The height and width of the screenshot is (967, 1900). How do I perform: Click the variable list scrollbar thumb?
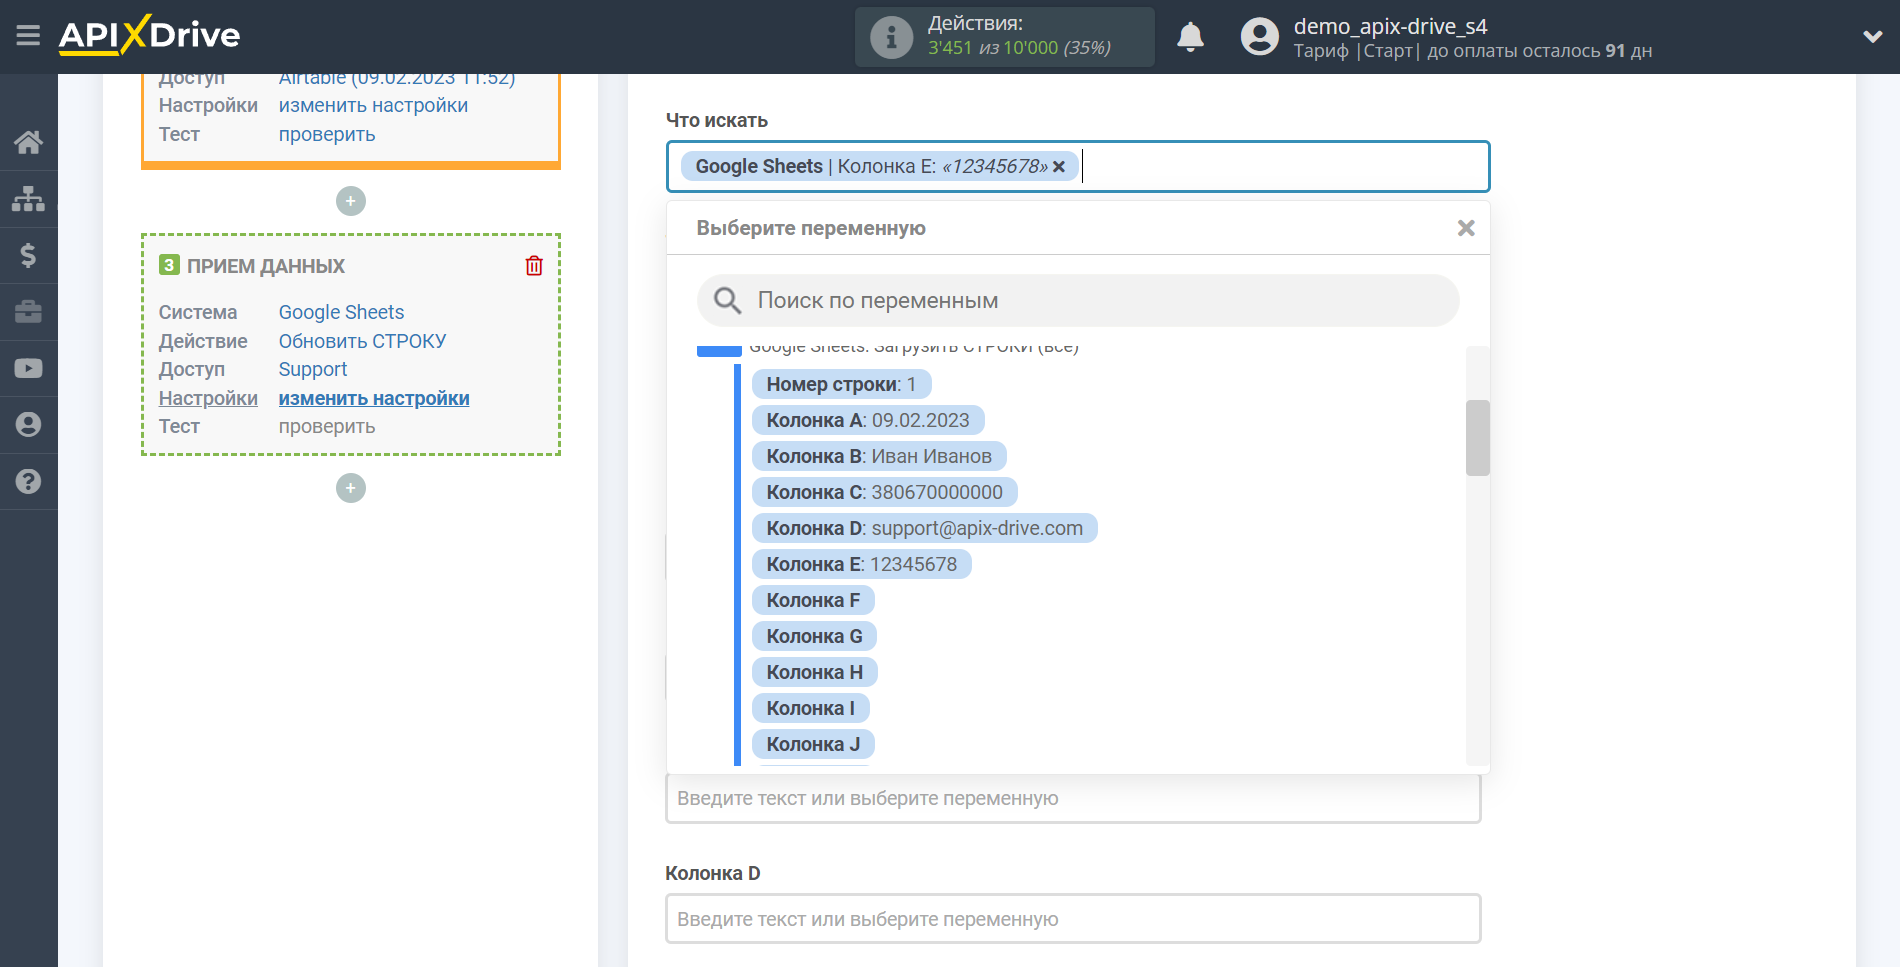pos(1478,438)
